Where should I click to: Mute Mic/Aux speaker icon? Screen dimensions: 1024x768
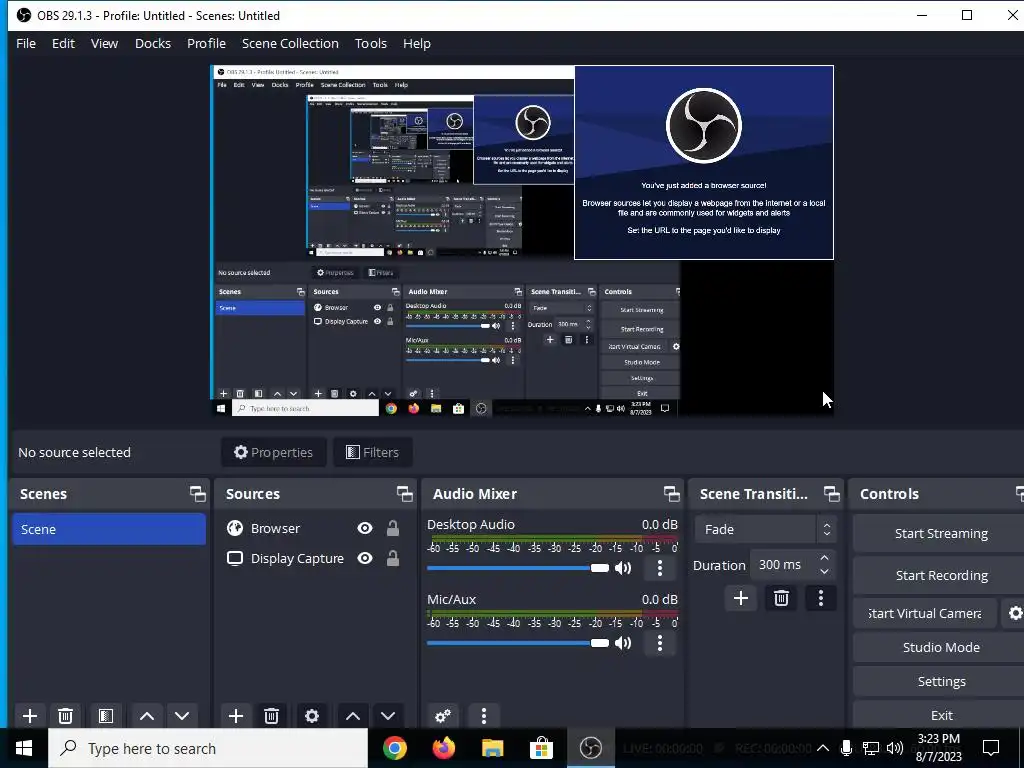pyautogui.click(x=623, y=643)
